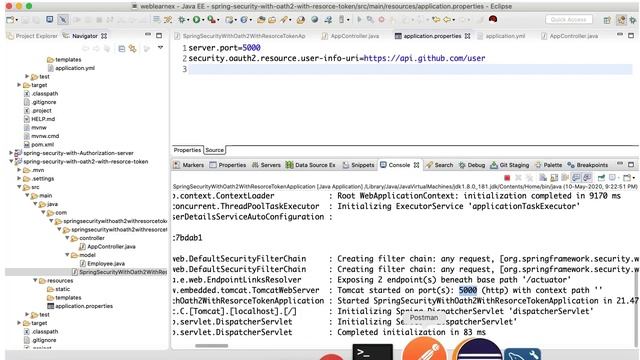Click the Scroll Lock console icon
The height and width of the screenshot is (360, 640).
click(x=554, y=178)
